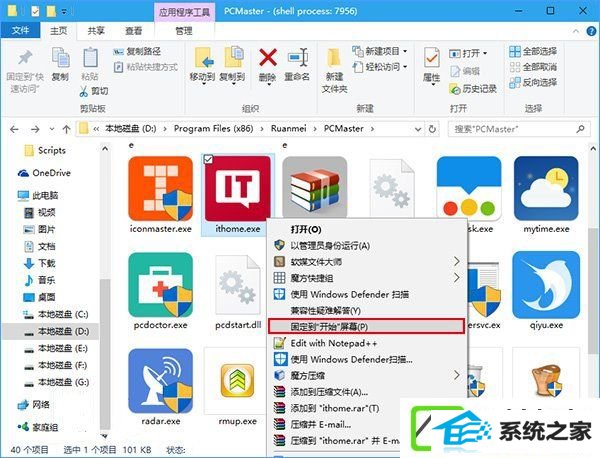Click the Forward navigation arrow
Screen dimensions: 600x458
tap(35, 129)
